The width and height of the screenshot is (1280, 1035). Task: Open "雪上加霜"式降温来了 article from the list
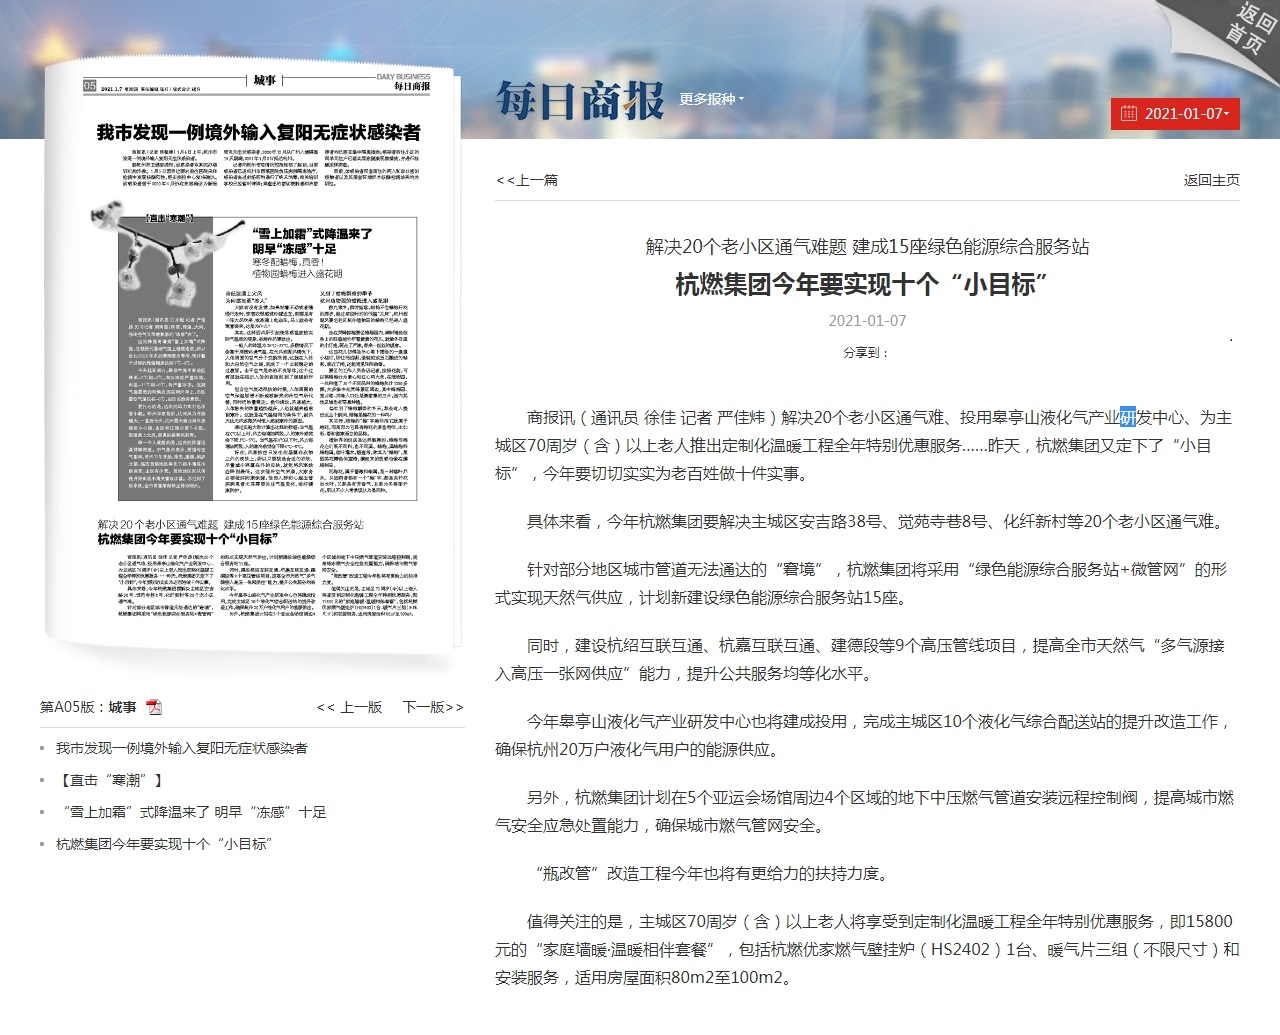pos(194,812)
